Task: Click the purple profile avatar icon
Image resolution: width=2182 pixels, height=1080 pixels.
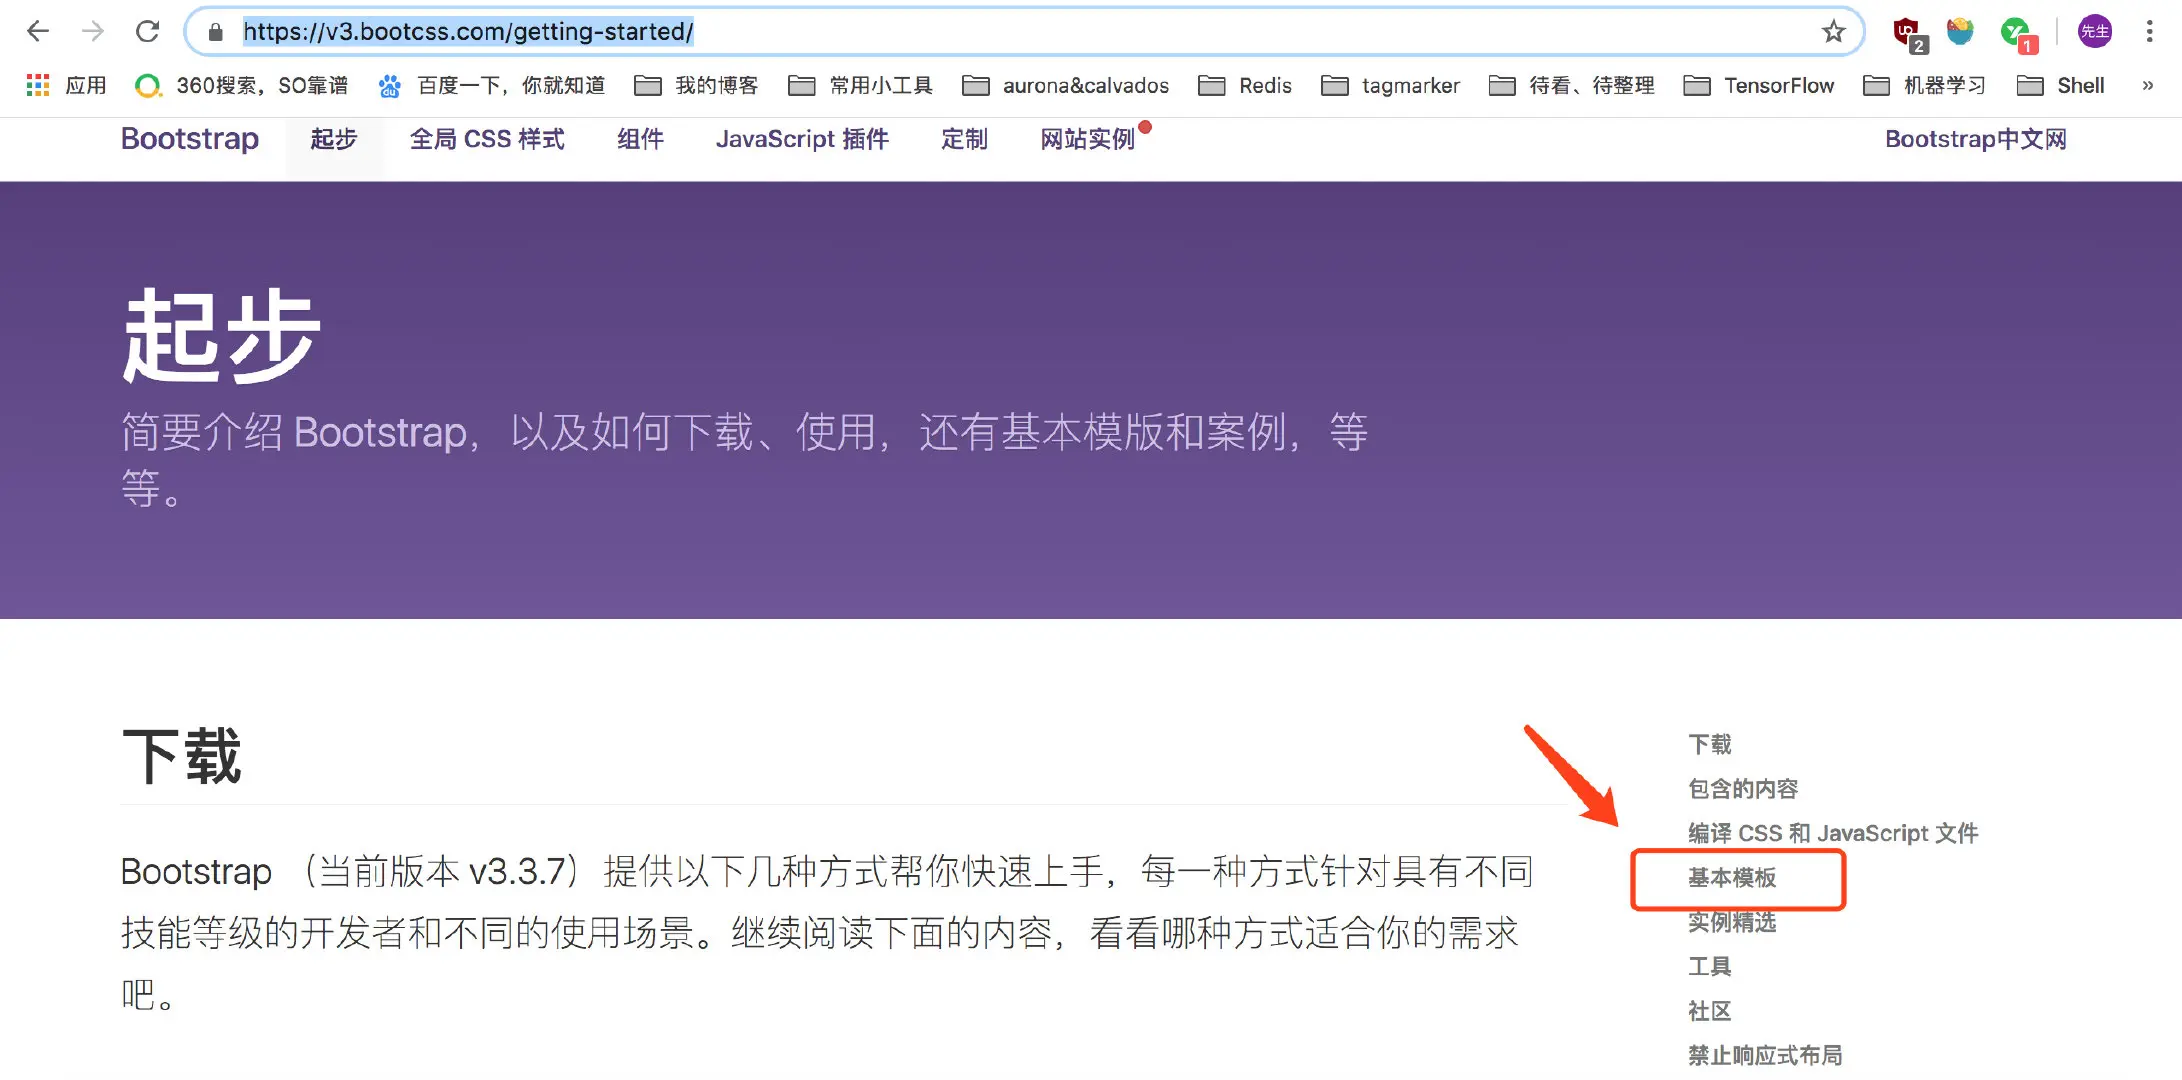Action: 2095,32
